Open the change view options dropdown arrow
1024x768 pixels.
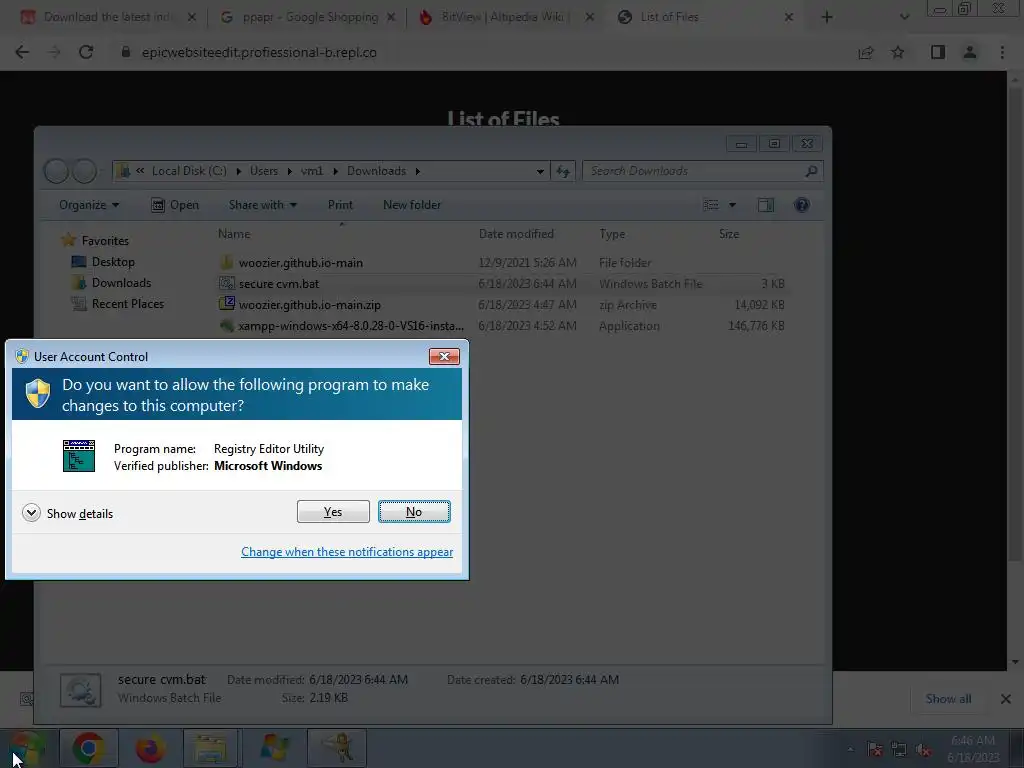click(732, 205)
